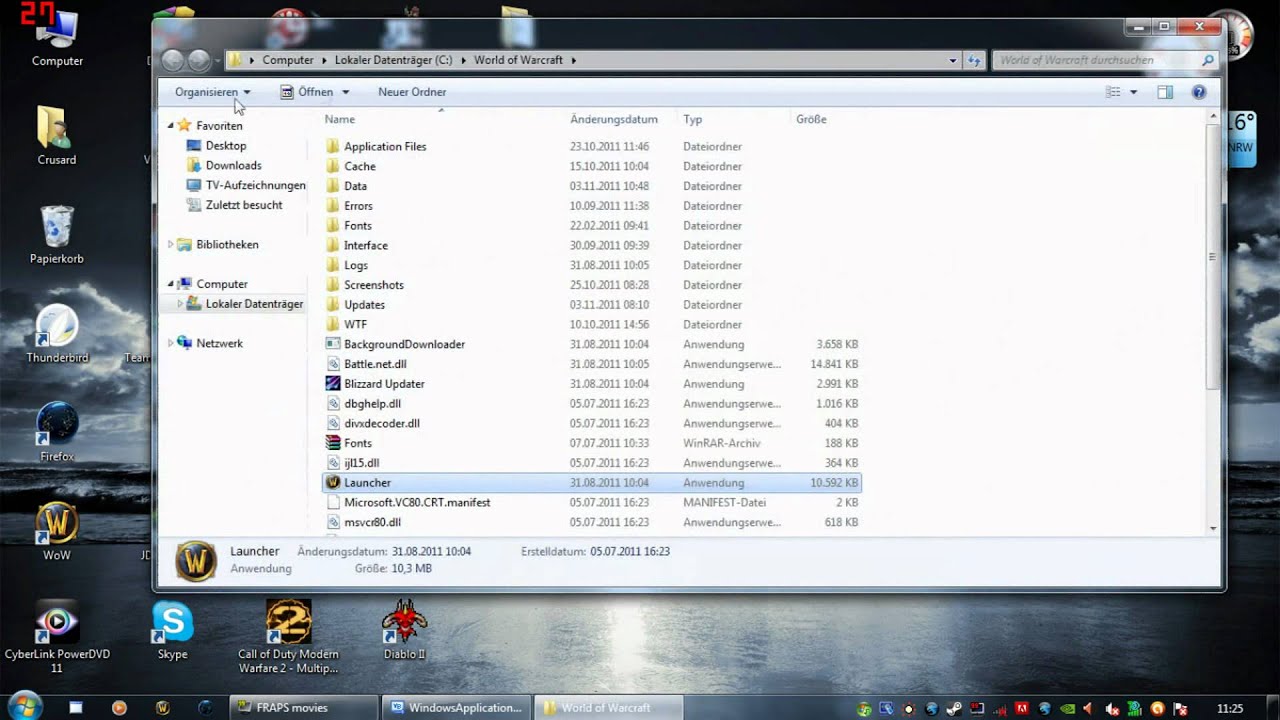Click the Öffnen toolbar button
Screen dimensions: 1280x720
tap(307, 92)
